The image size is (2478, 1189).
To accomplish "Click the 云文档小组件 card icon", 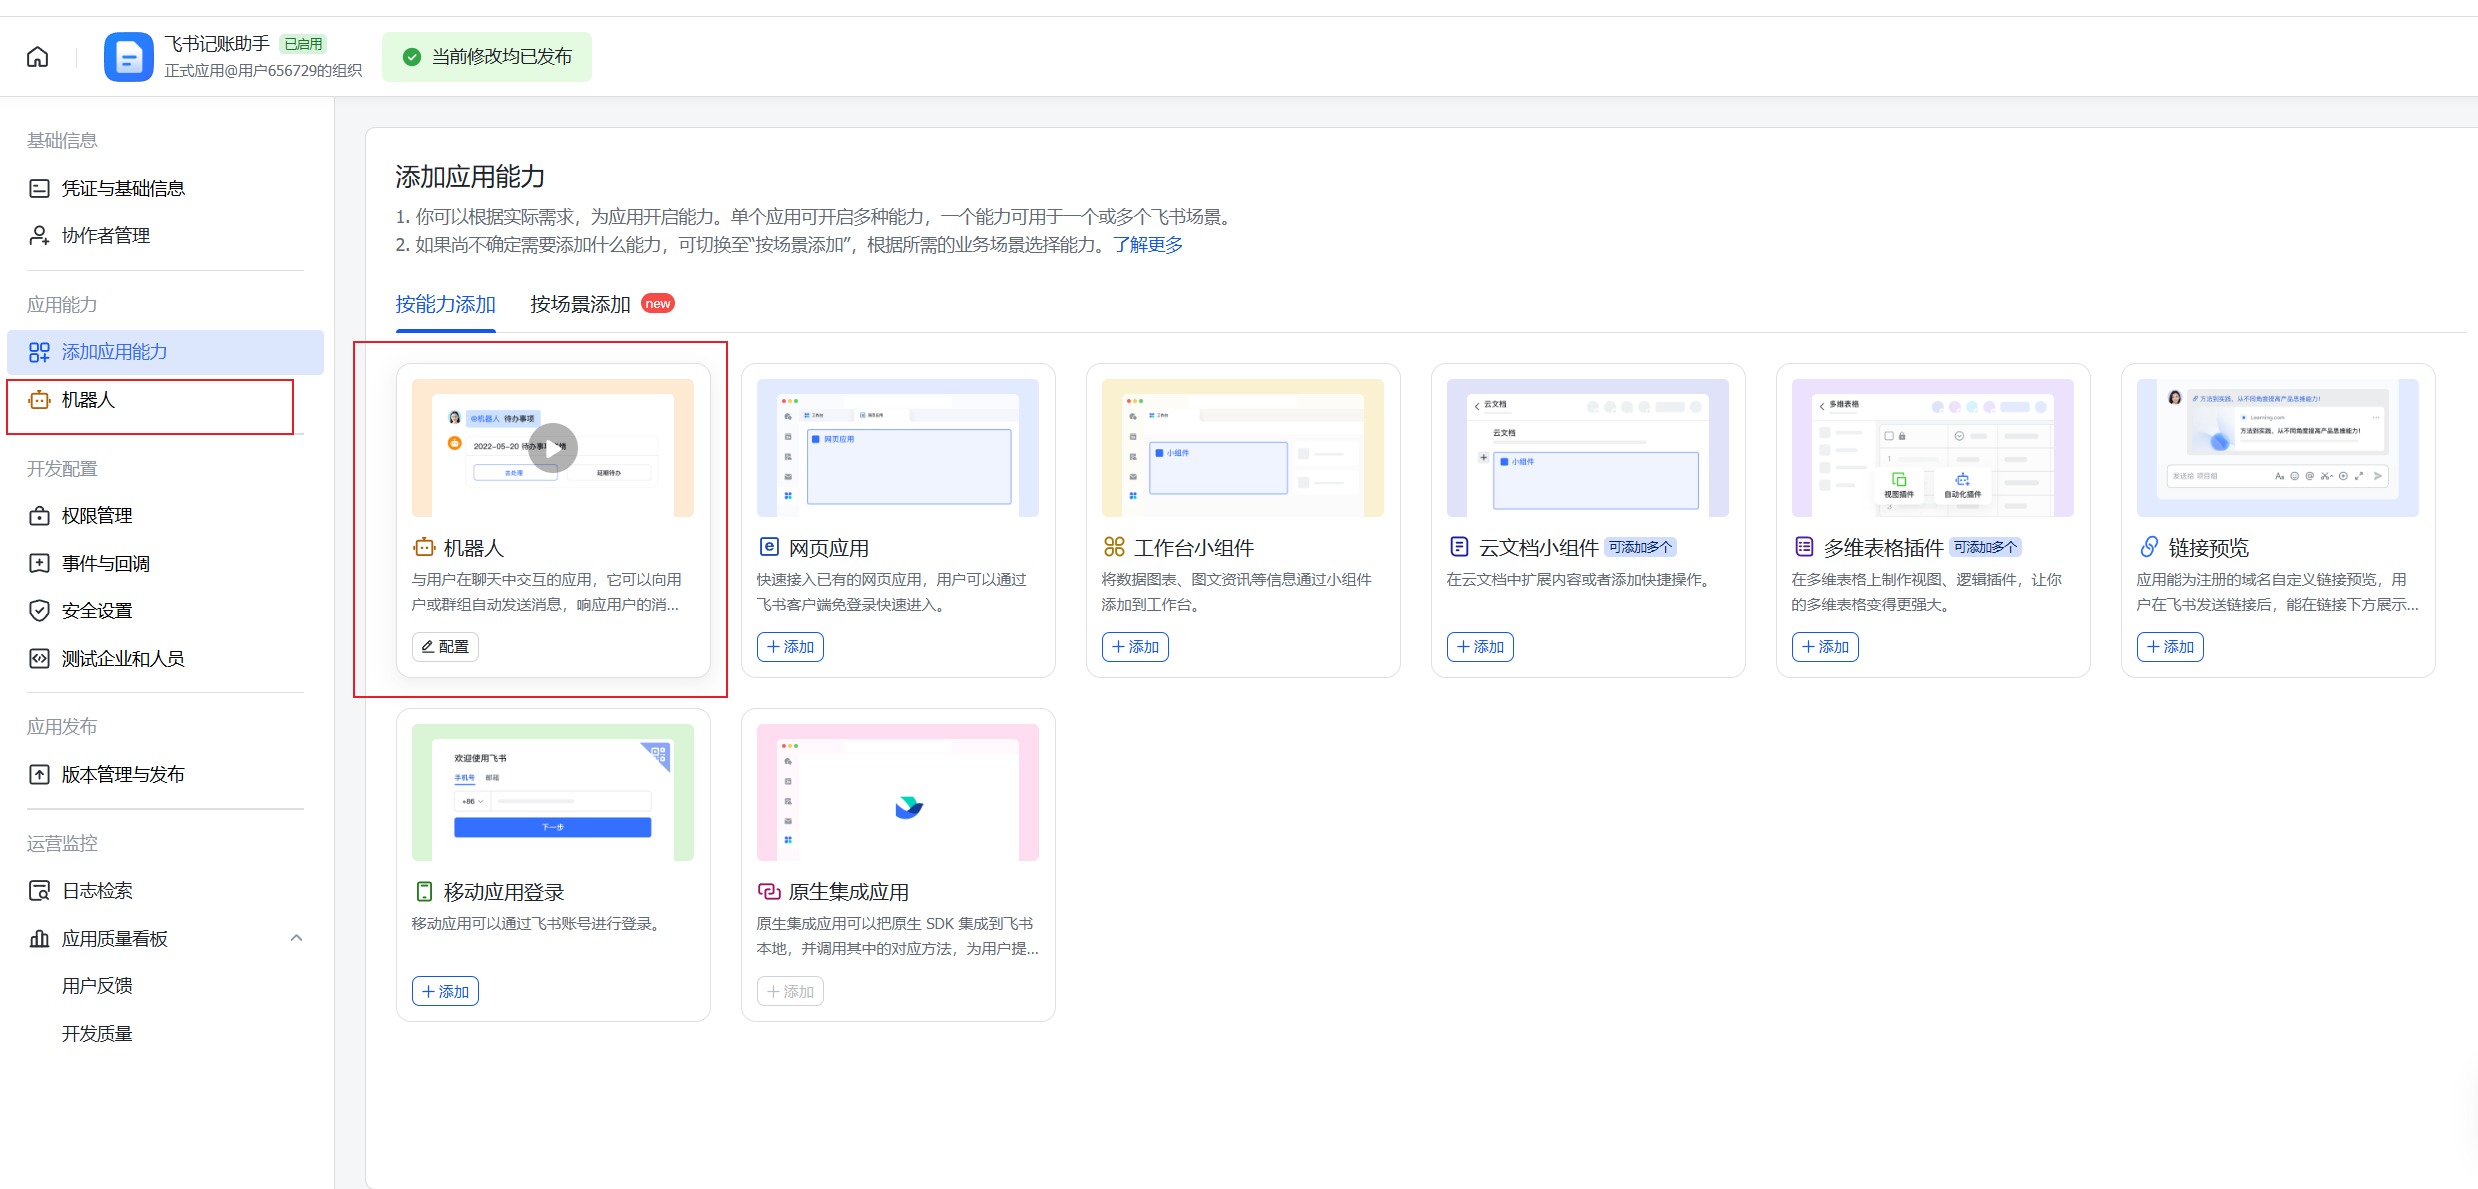I will (x=1459, y=547).
